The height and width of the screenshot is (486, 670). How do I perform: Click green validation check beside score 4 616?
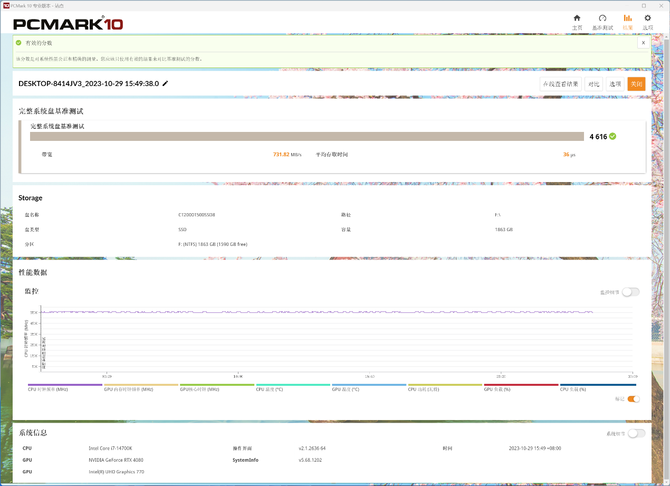613,136
